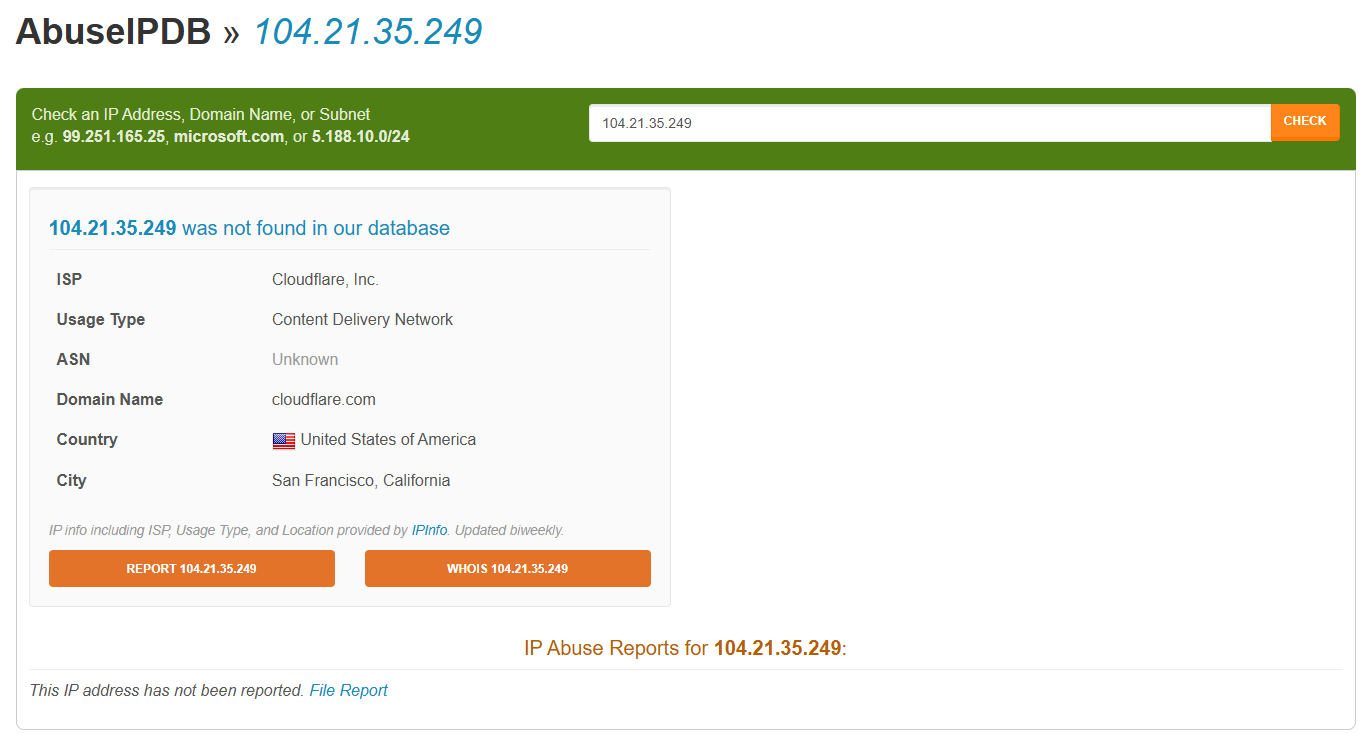Image resolution: width=1372 pixels, height=734 pixels.
Task: Click 'This IP address has not been reported' text
Action: click(x=167, y=690)
